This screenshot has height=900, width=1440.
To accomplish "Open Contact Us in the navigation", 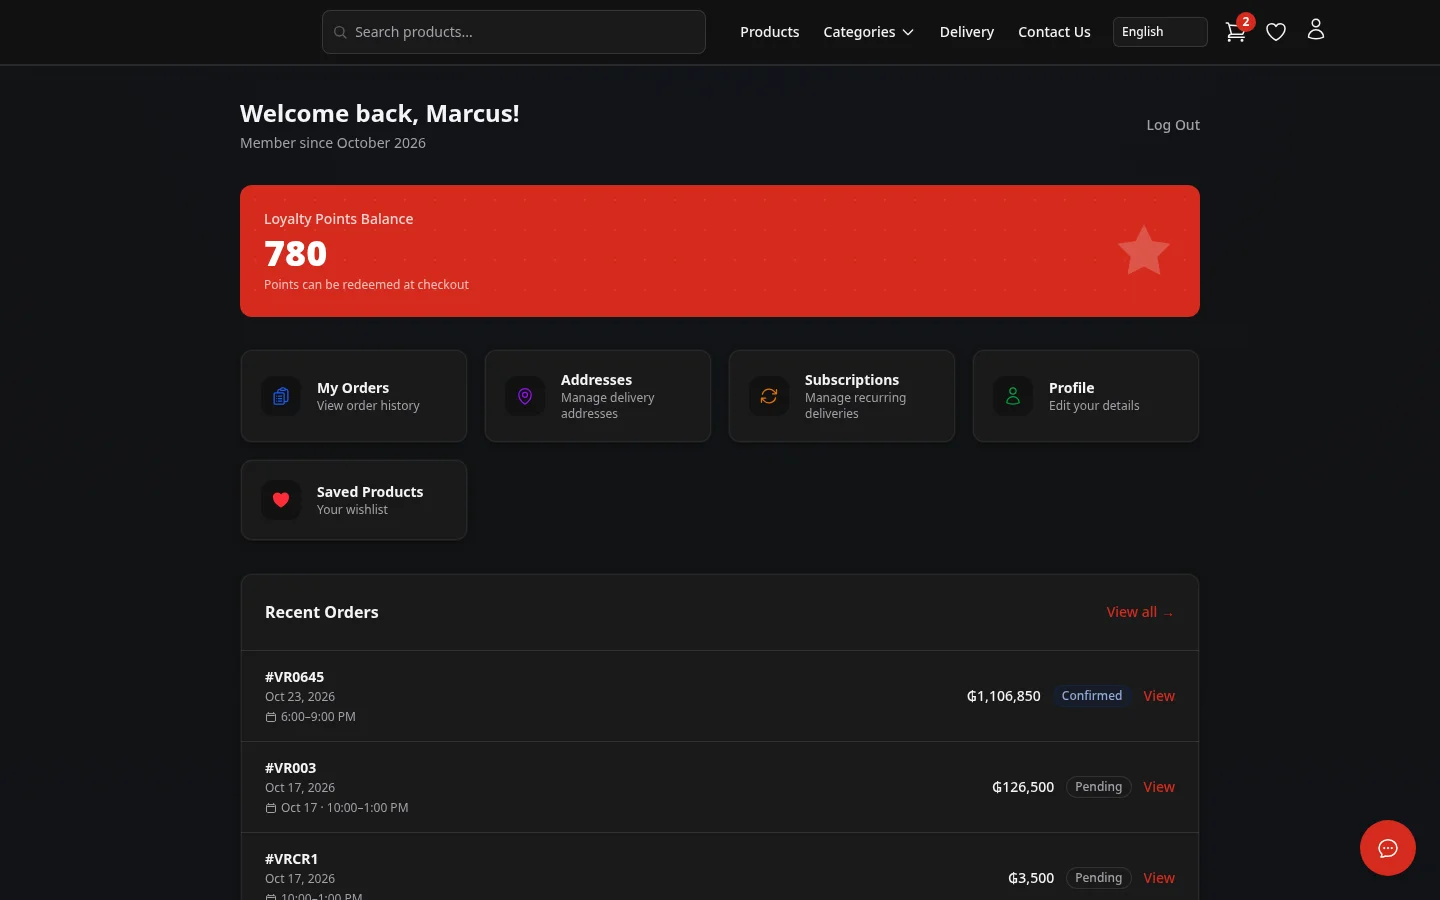I will point(1054,32).
